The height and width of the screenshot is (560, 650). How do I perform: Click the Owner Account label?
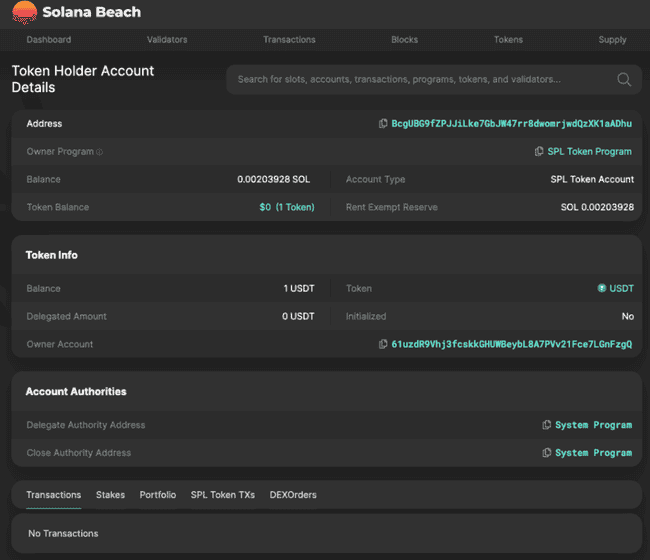60,344
